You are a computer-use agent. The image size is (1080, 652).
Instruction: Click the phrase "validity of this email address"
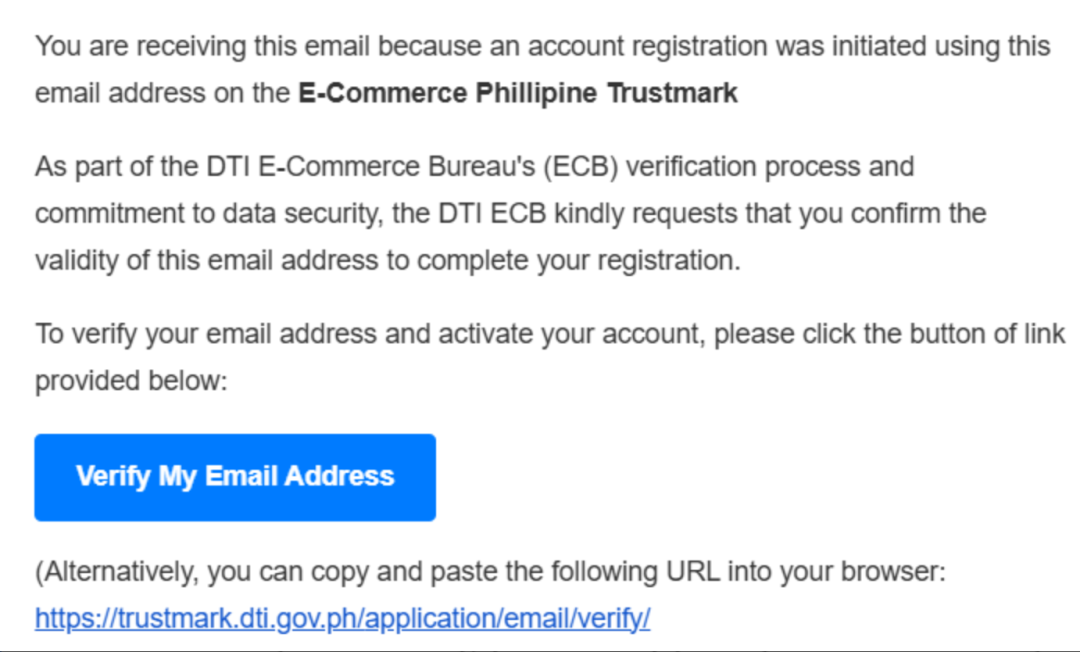coord(200,261)
